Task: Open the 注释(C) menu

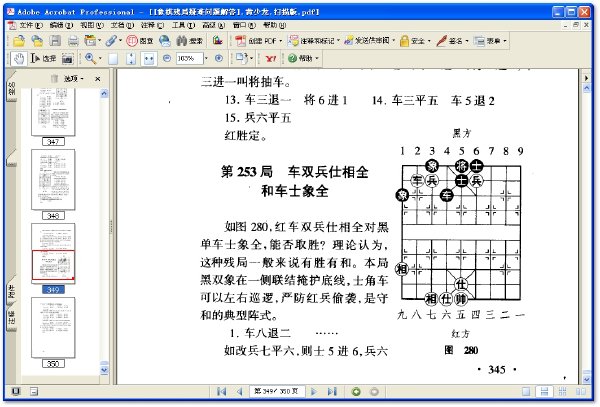Action: (x=152, y=25)
